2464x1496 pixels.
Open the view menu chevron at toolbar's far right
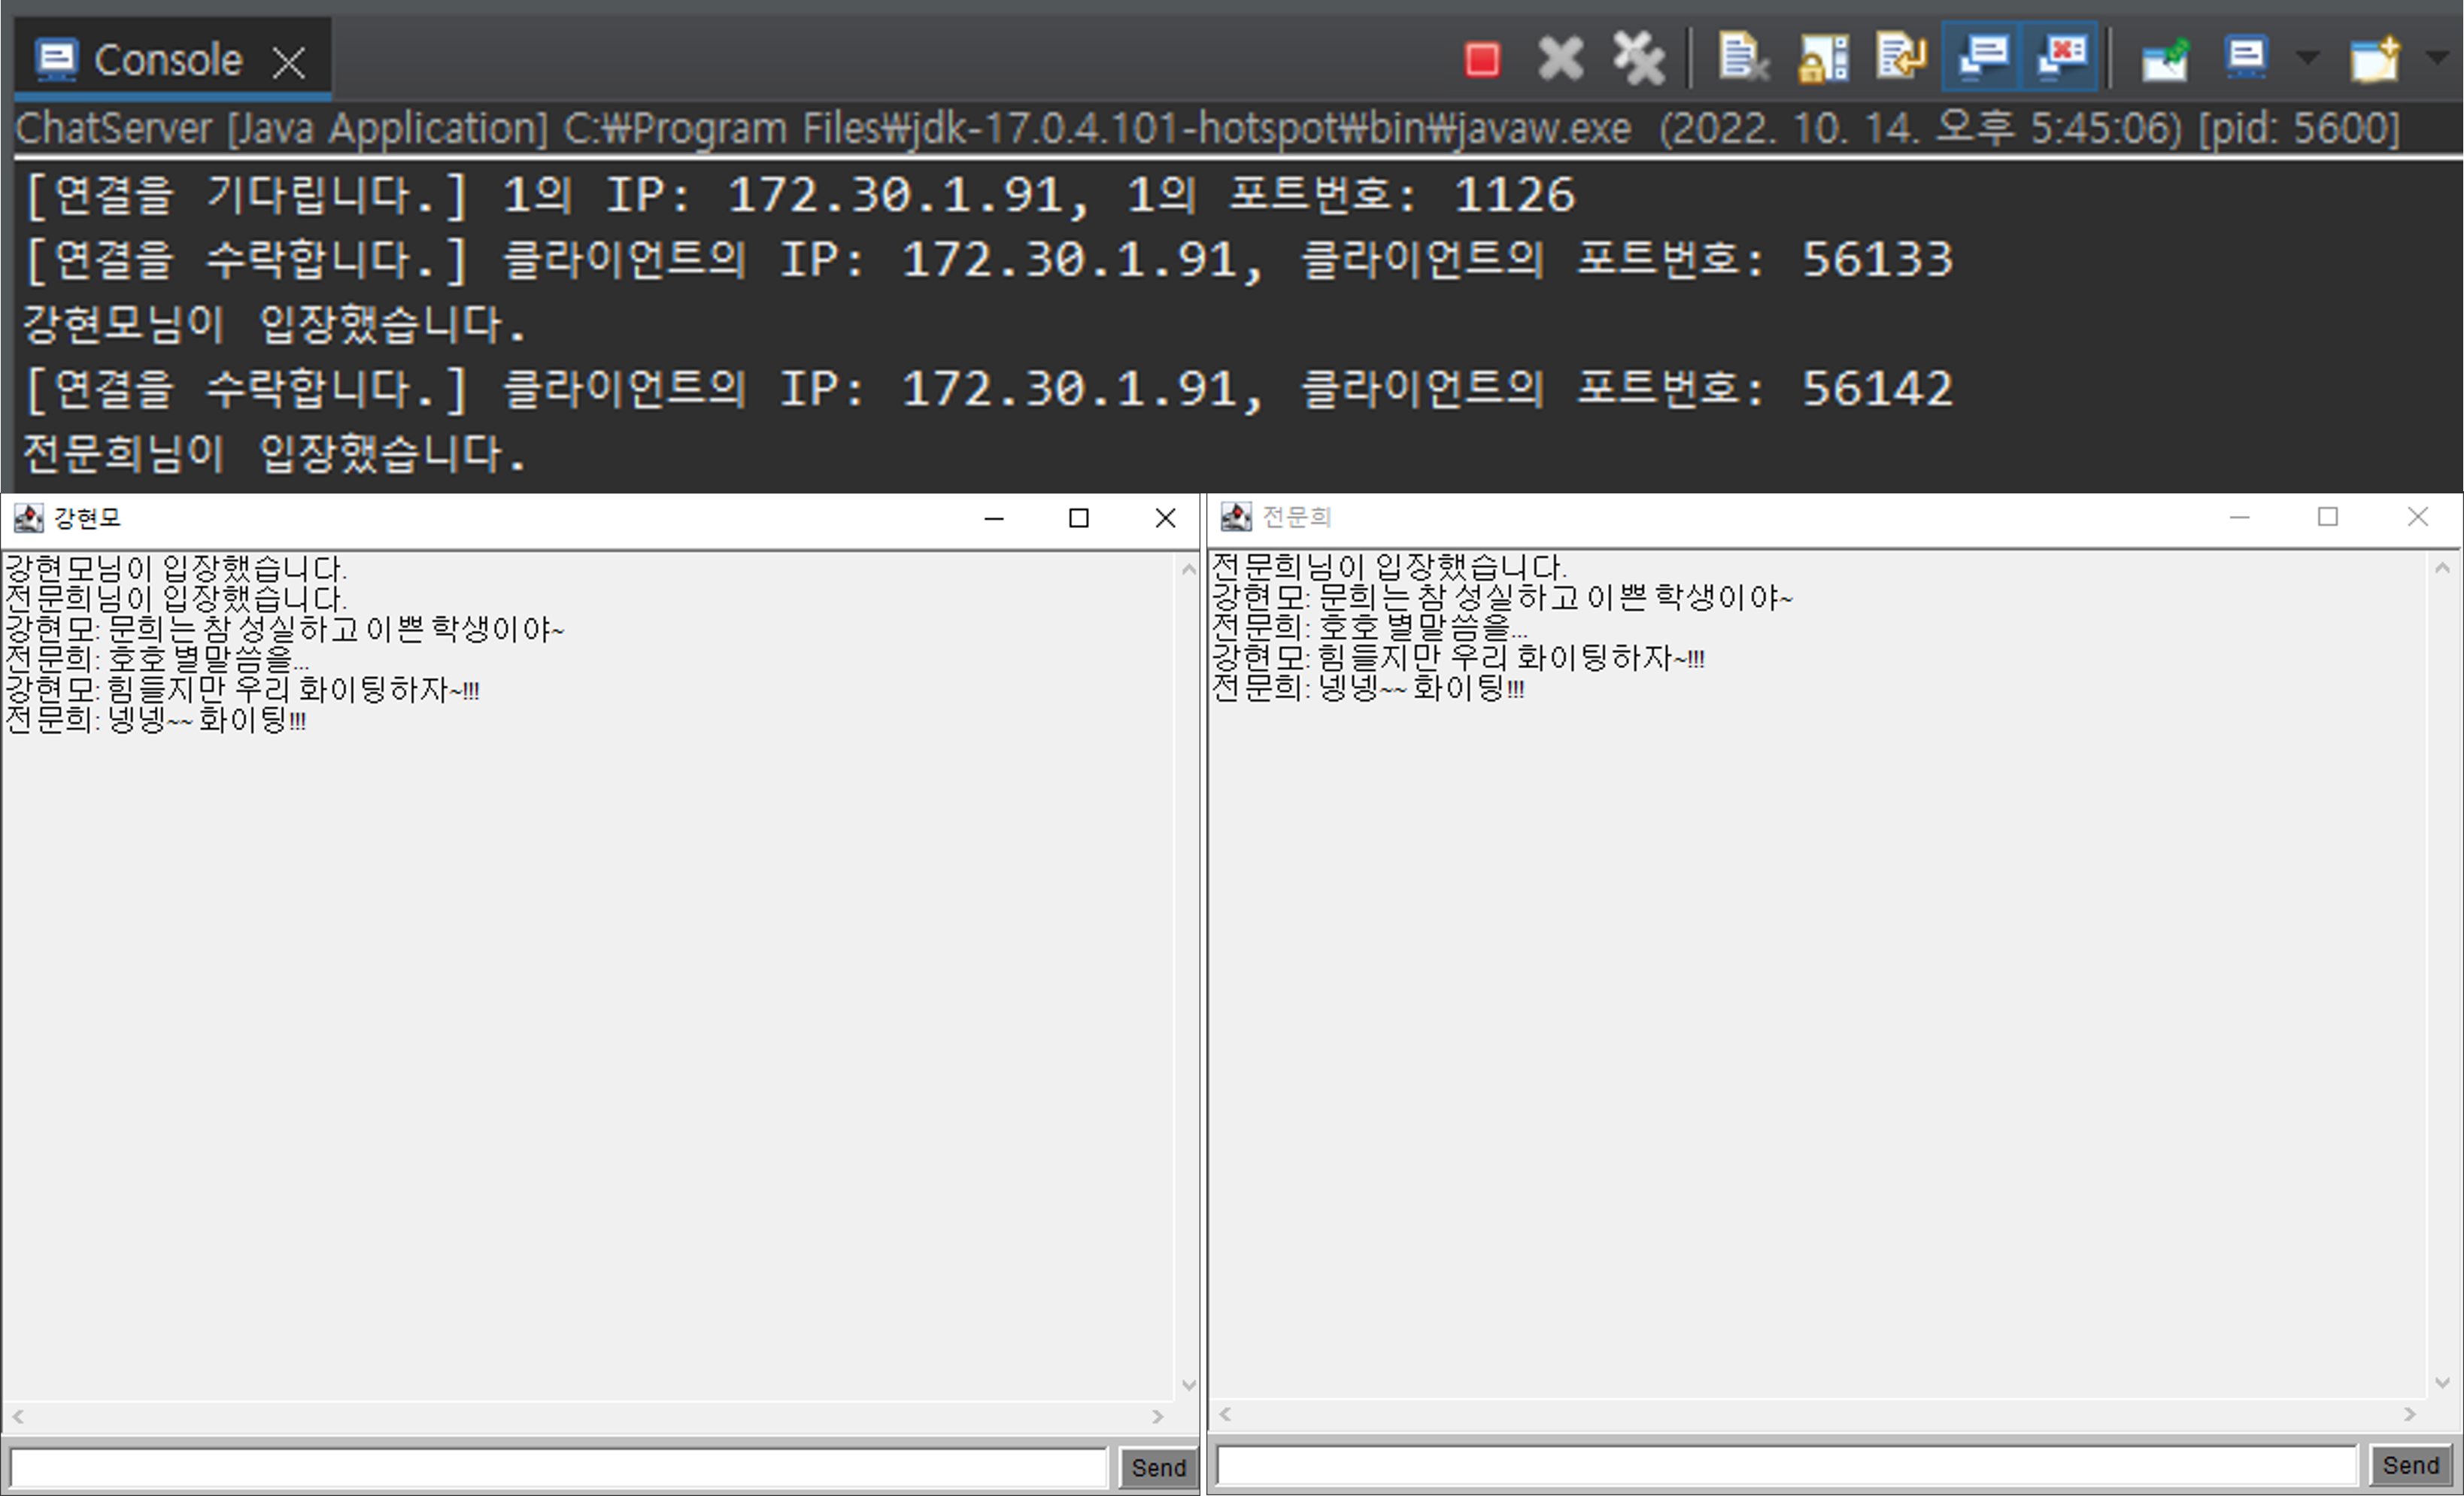(x=2437, y=58)
